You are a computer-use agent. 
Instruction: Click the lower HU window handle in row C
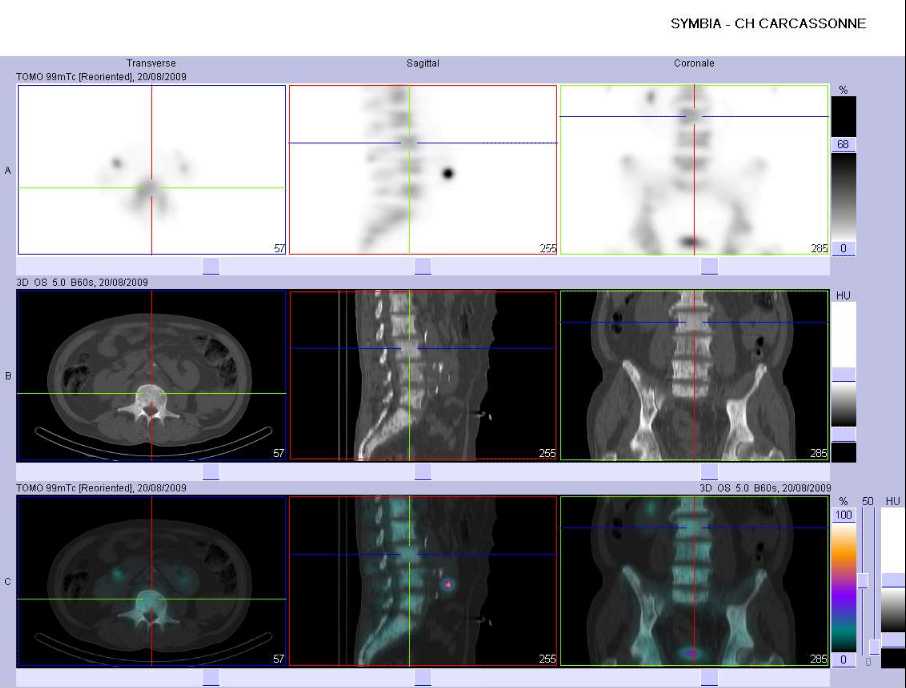pos(893,640)
